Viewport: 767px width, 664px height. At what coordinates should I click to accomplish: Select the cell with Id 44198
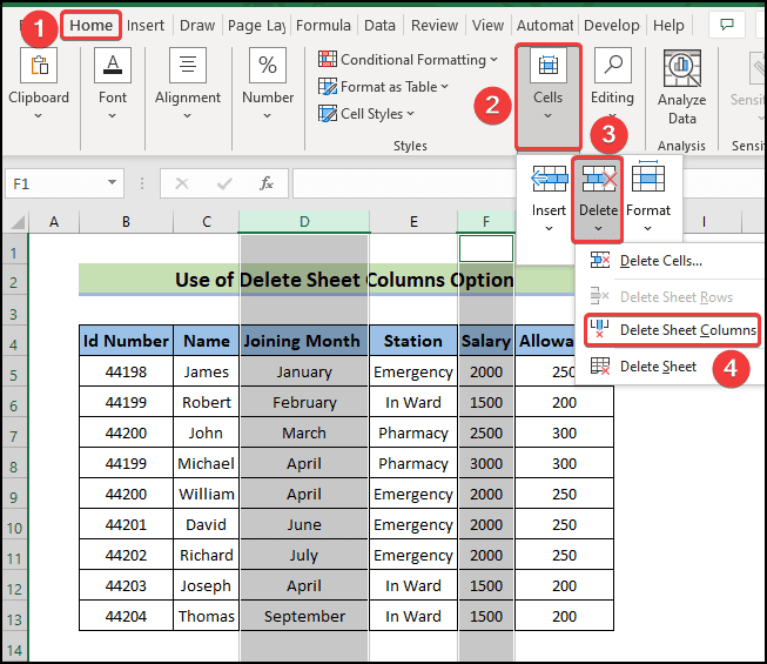coord(126,371)
